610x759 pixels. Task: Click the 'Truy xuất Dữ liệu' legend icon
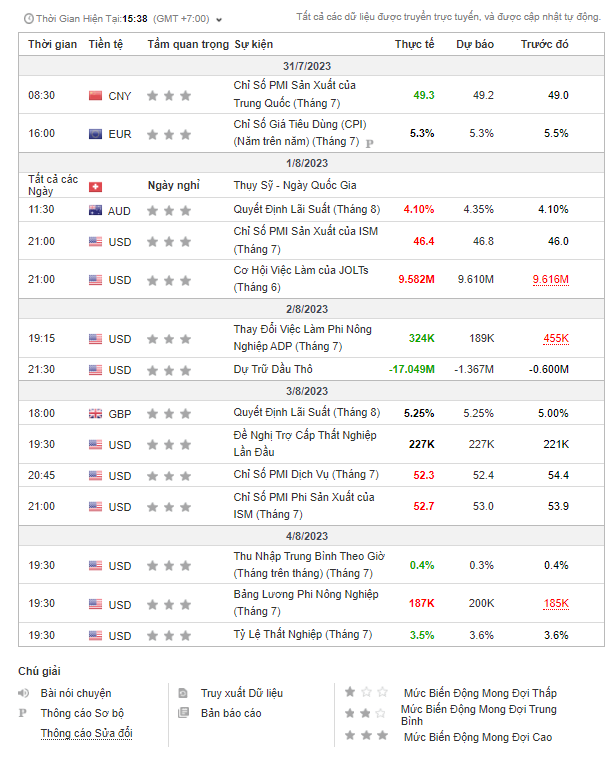click(x=183, y=693)
